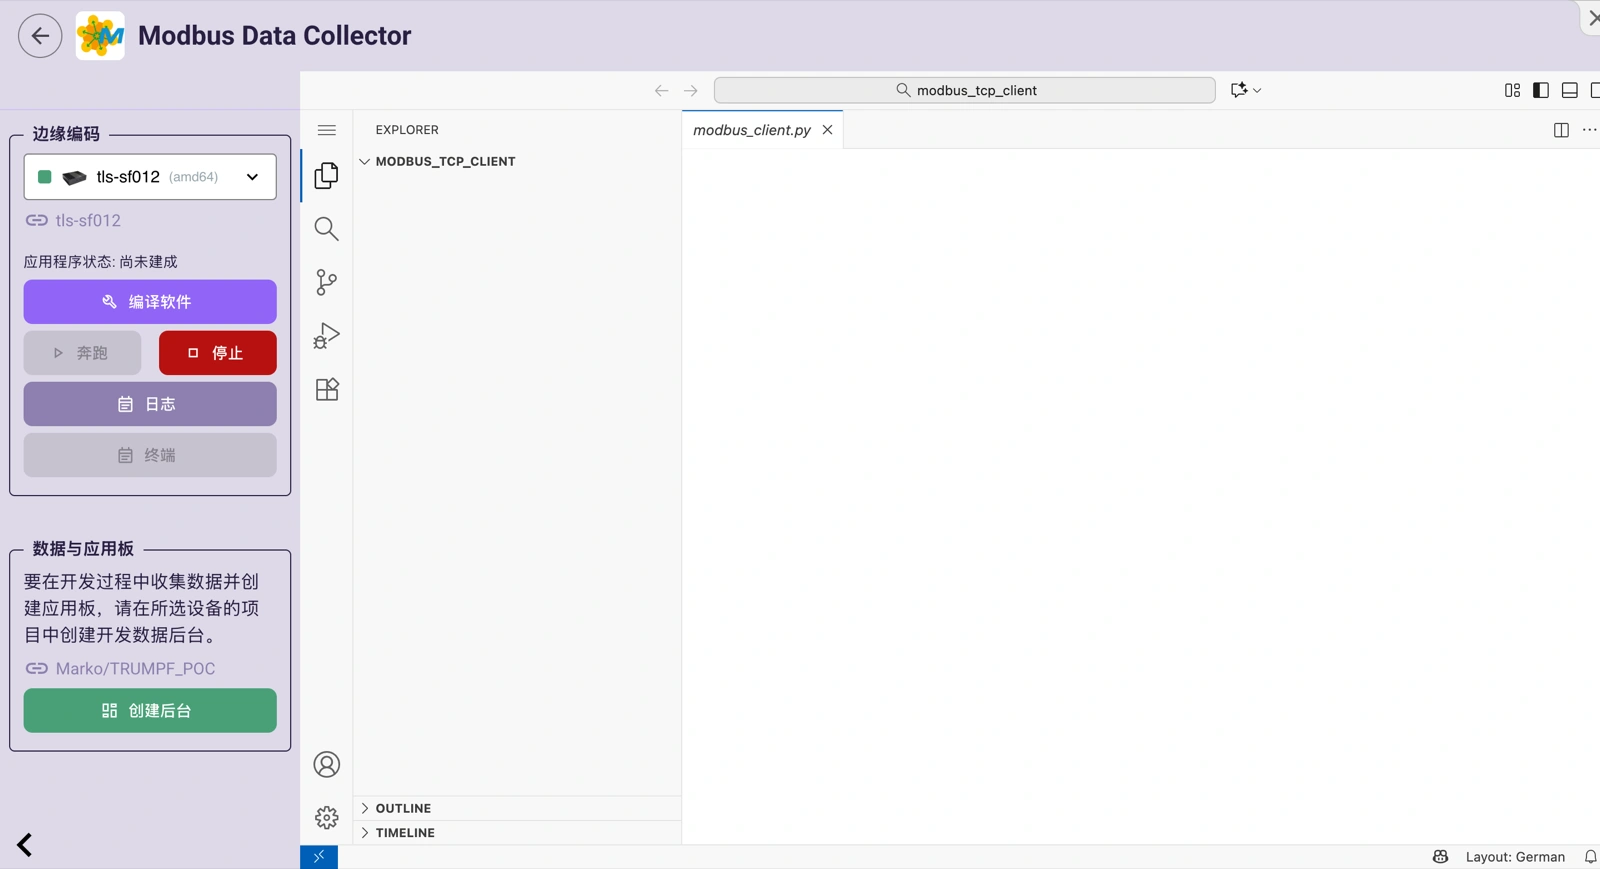Split the editor to the right
Viewport: 1600px width, 869px height.
pyautogui.click(x=1561, y=130)
